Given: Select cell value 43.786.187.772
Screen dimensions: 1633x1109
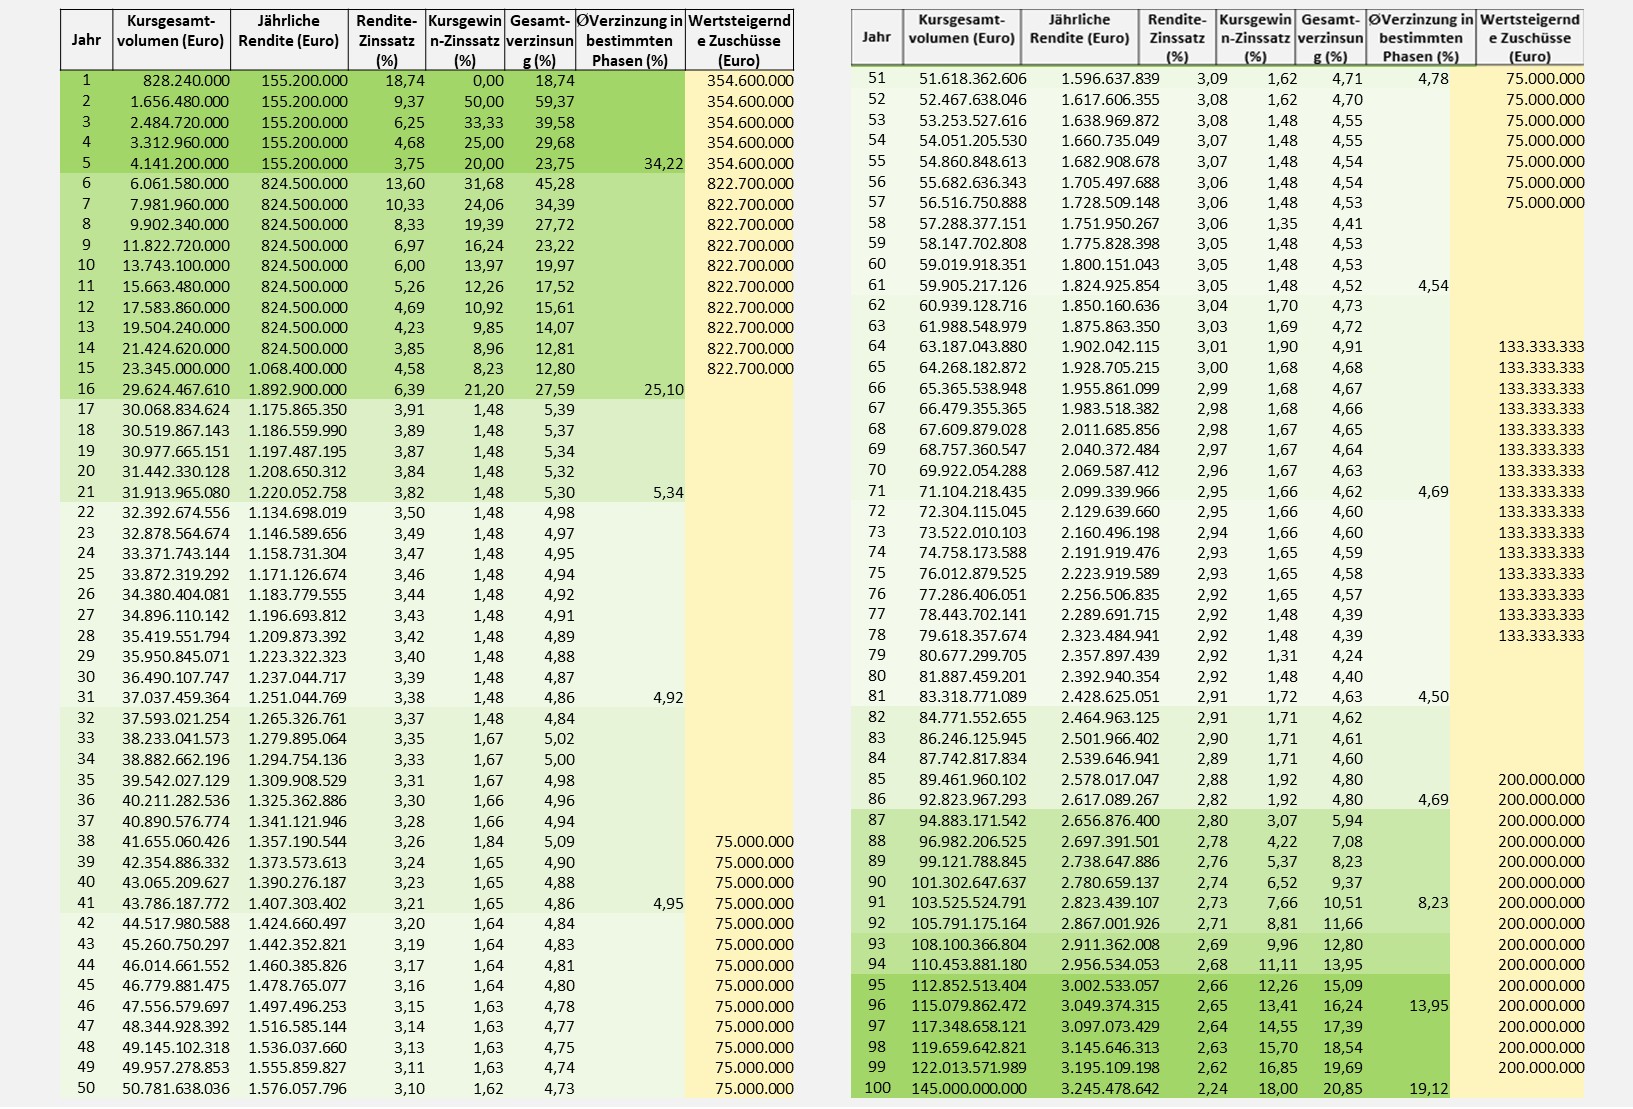Looking at the screenshot, I should click(176, 903).
